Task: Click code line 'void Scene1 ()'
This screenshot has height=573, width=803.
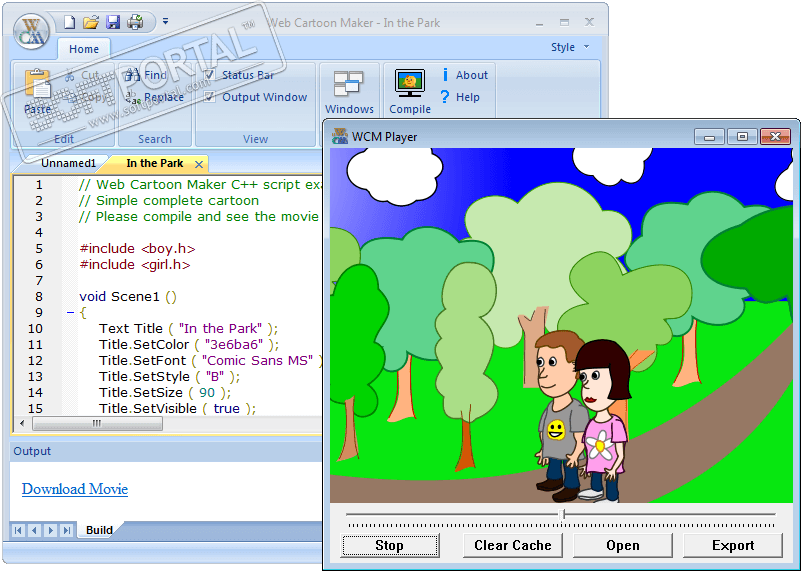Action: click(x=128, y=296)
